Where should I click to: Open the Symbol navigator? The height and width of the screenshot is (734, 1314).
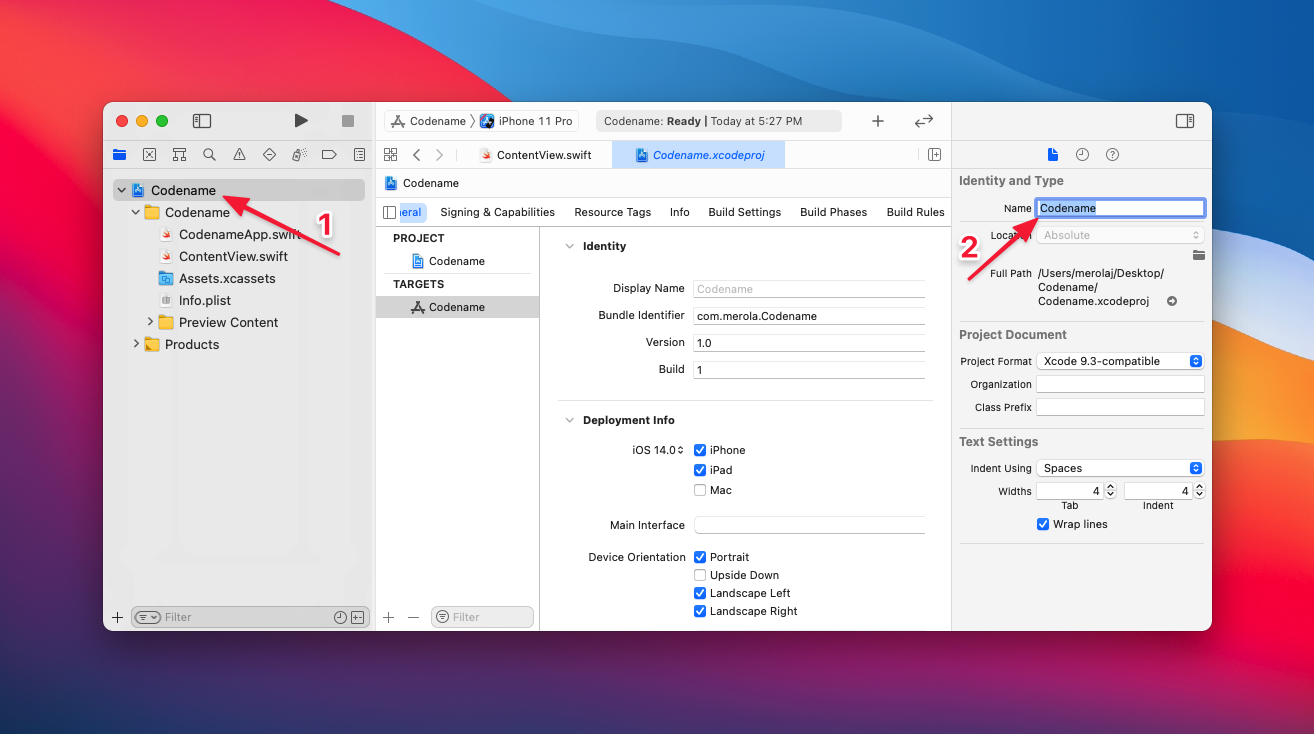179,155
